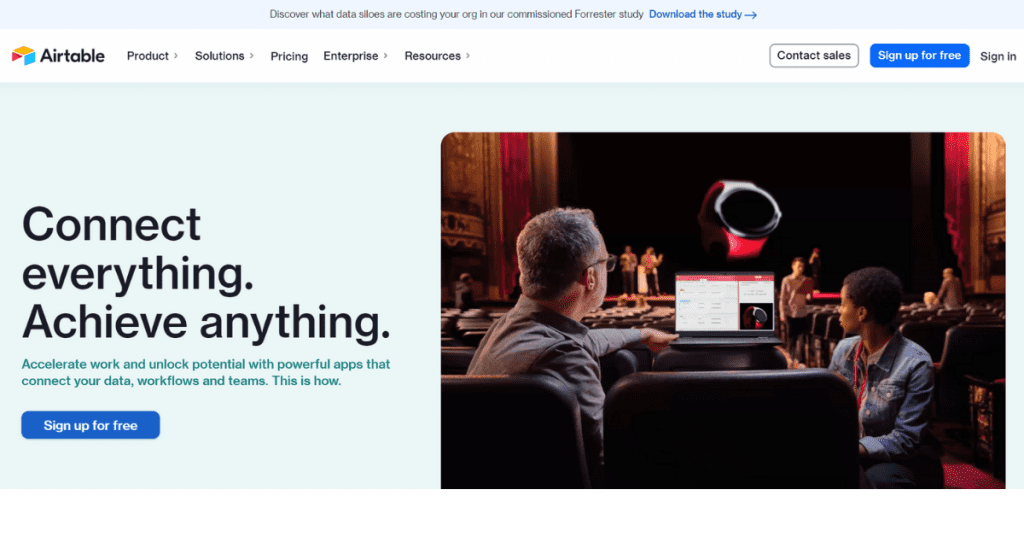1024x536 pixels.
Task: Expand the chevron next to Enterprise
Action: click(x=386, y=56)
